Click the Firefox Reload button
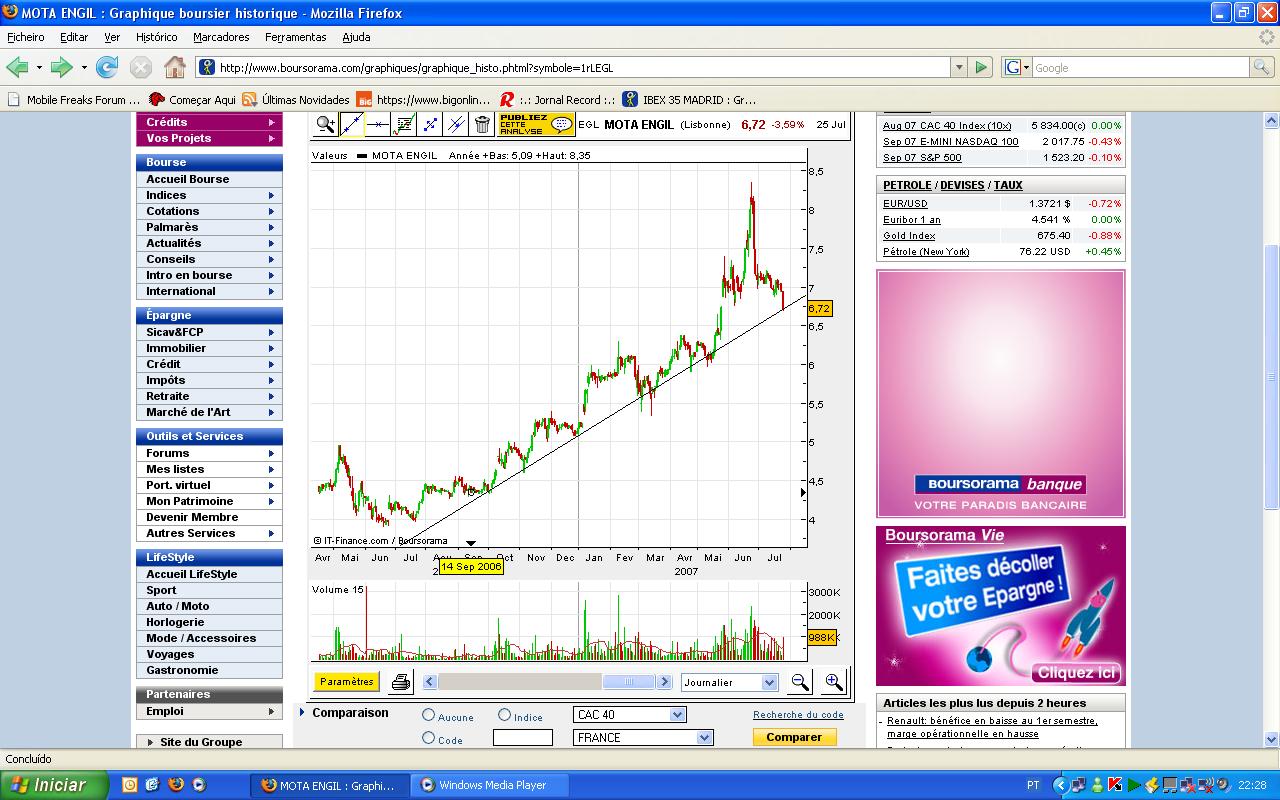This screenshot has width=1280, height=800. tap(107, 67)
